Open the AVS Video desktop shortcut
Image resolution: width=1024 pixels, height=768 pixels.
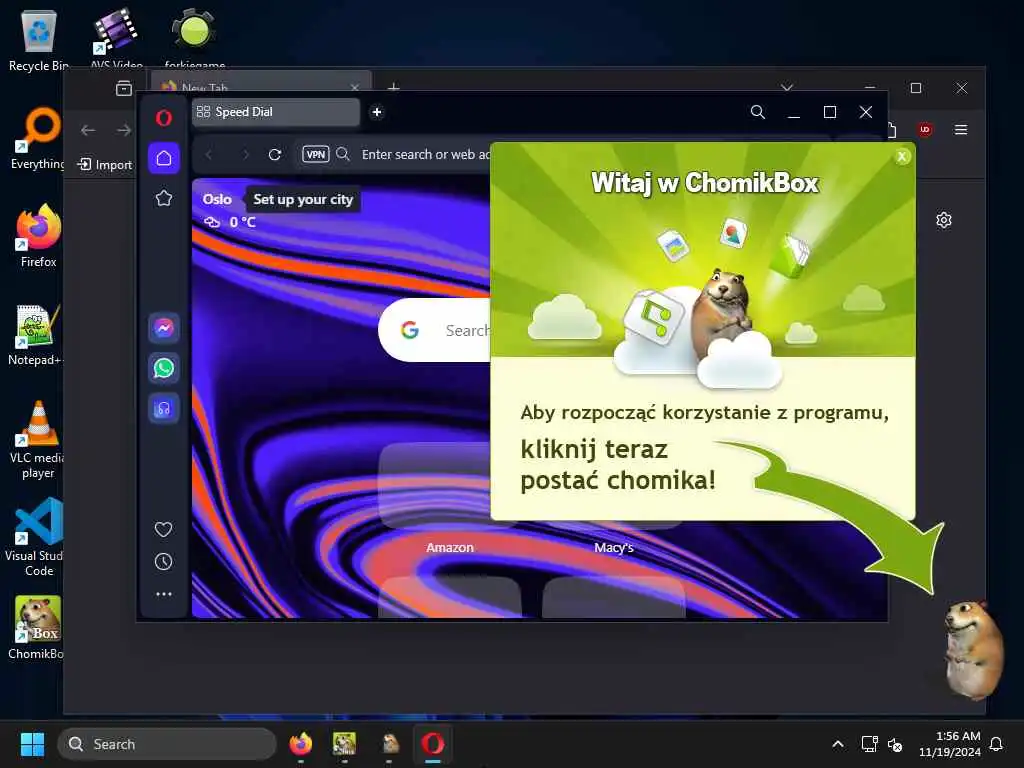[x=116, y=38]
